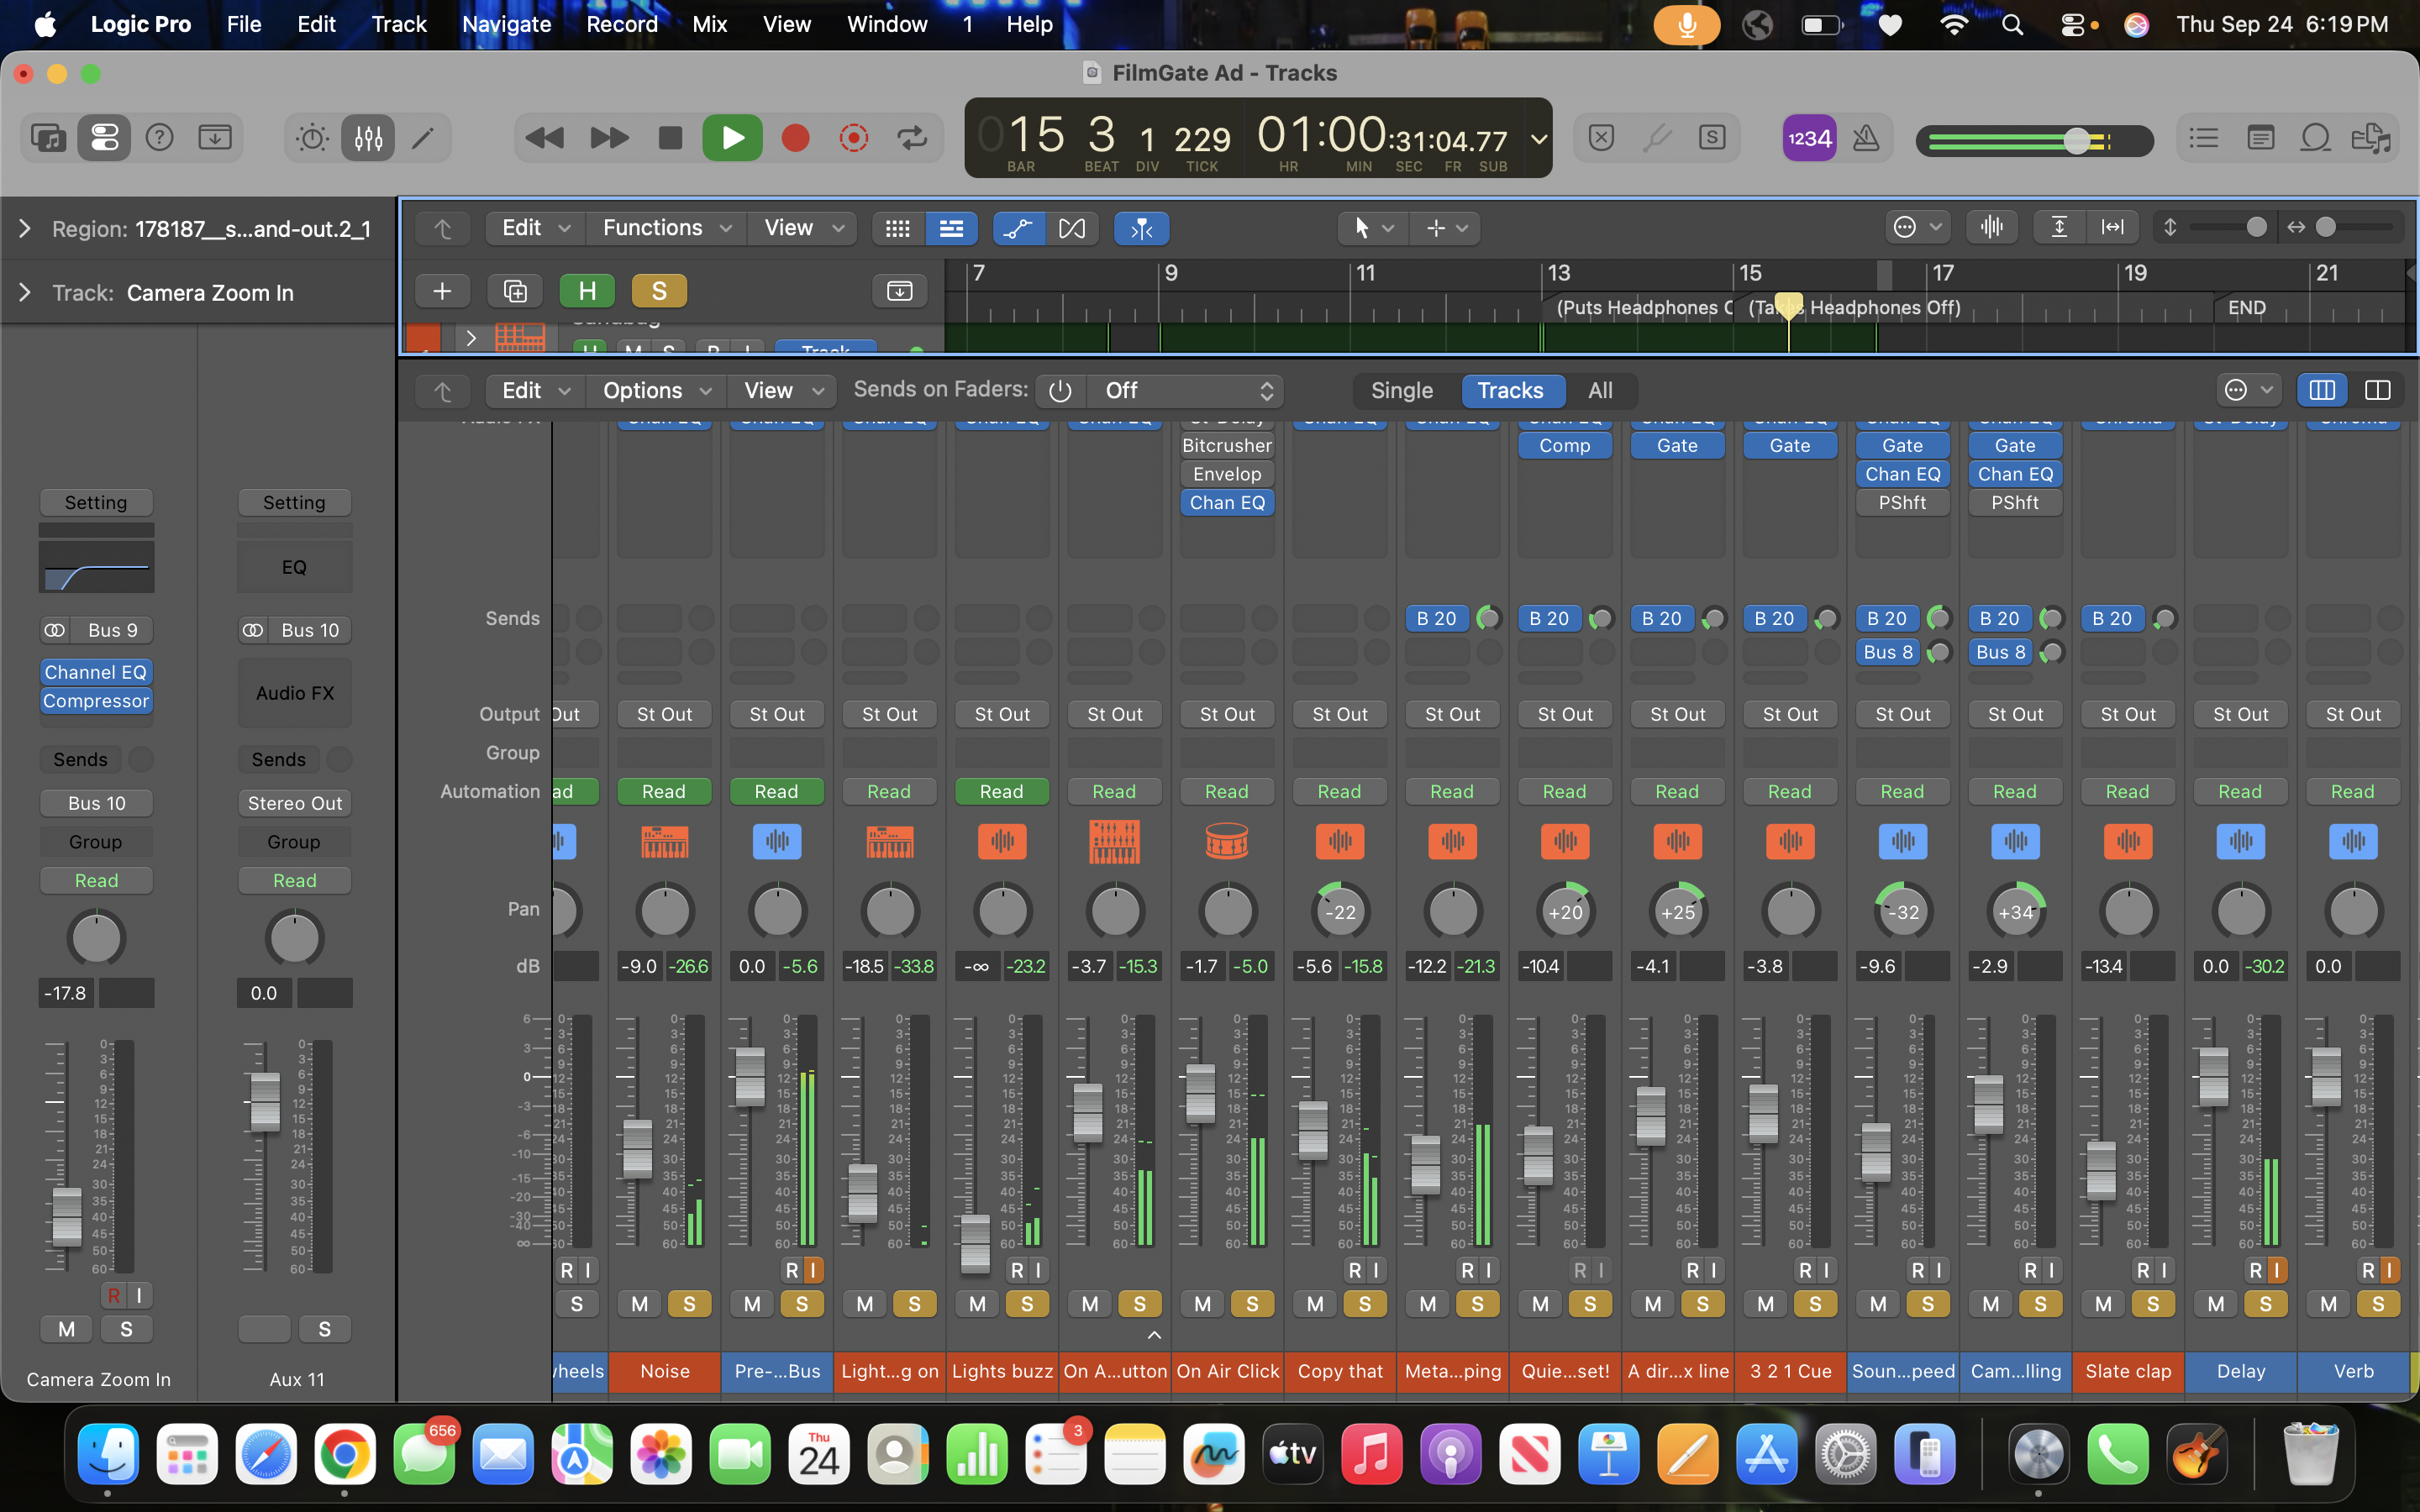Click the Stereo Out output on Aux 11
Viewport: 2420px width, 1512px height.
click(294, 804)
